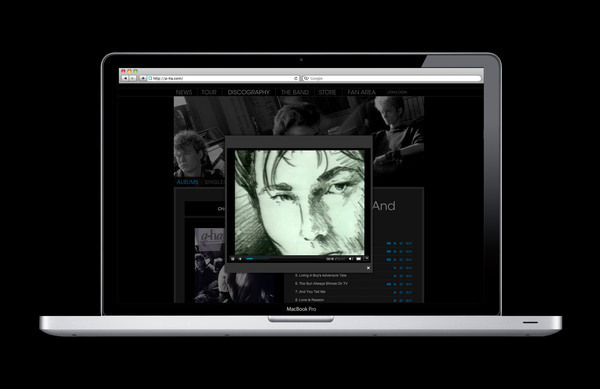The height and width of the screenshot is (389, 600).
Task: Close the video overlay with the X
Action: coord(368,268)
